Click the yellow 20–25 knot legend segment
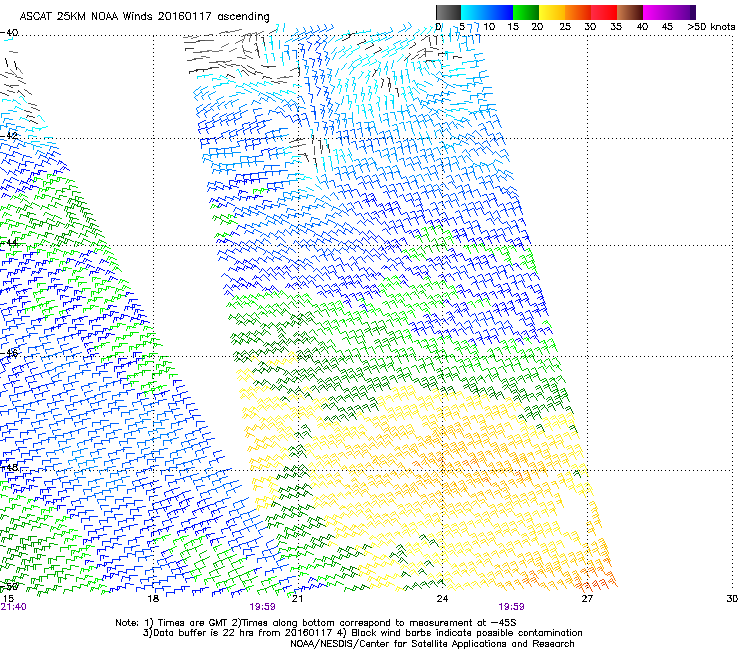This screenshot has height=650, width=740. point(552,12)
